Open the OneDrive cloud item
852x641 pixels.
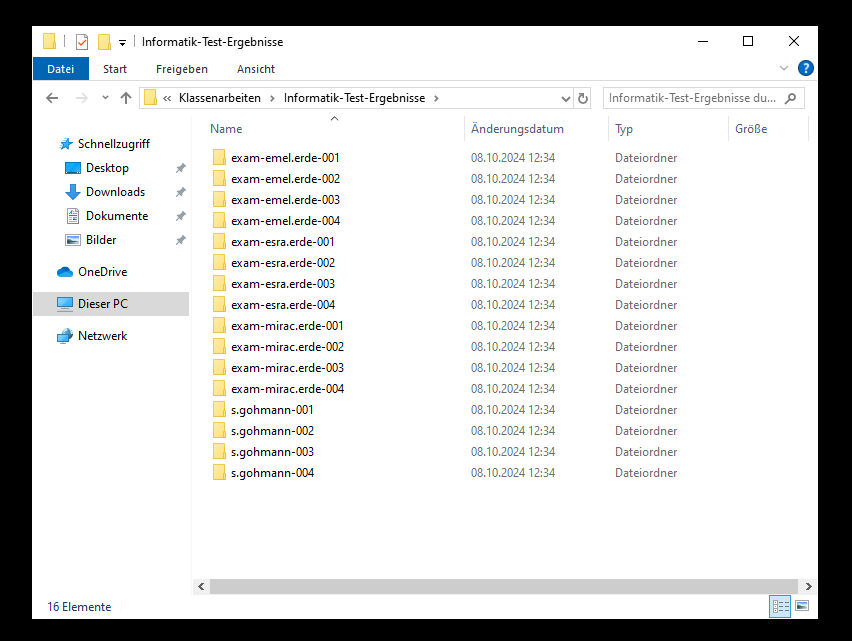[102, 272]
